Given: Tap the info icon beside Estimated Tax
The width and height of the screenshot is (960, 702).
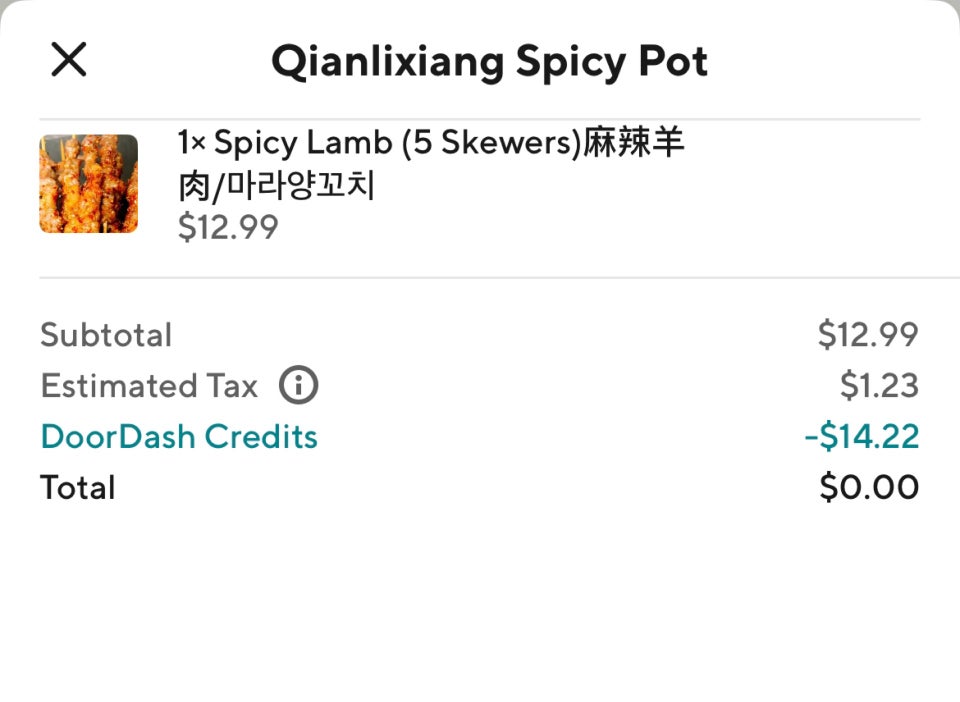Looking at the screenshot, I should [298, 385].
